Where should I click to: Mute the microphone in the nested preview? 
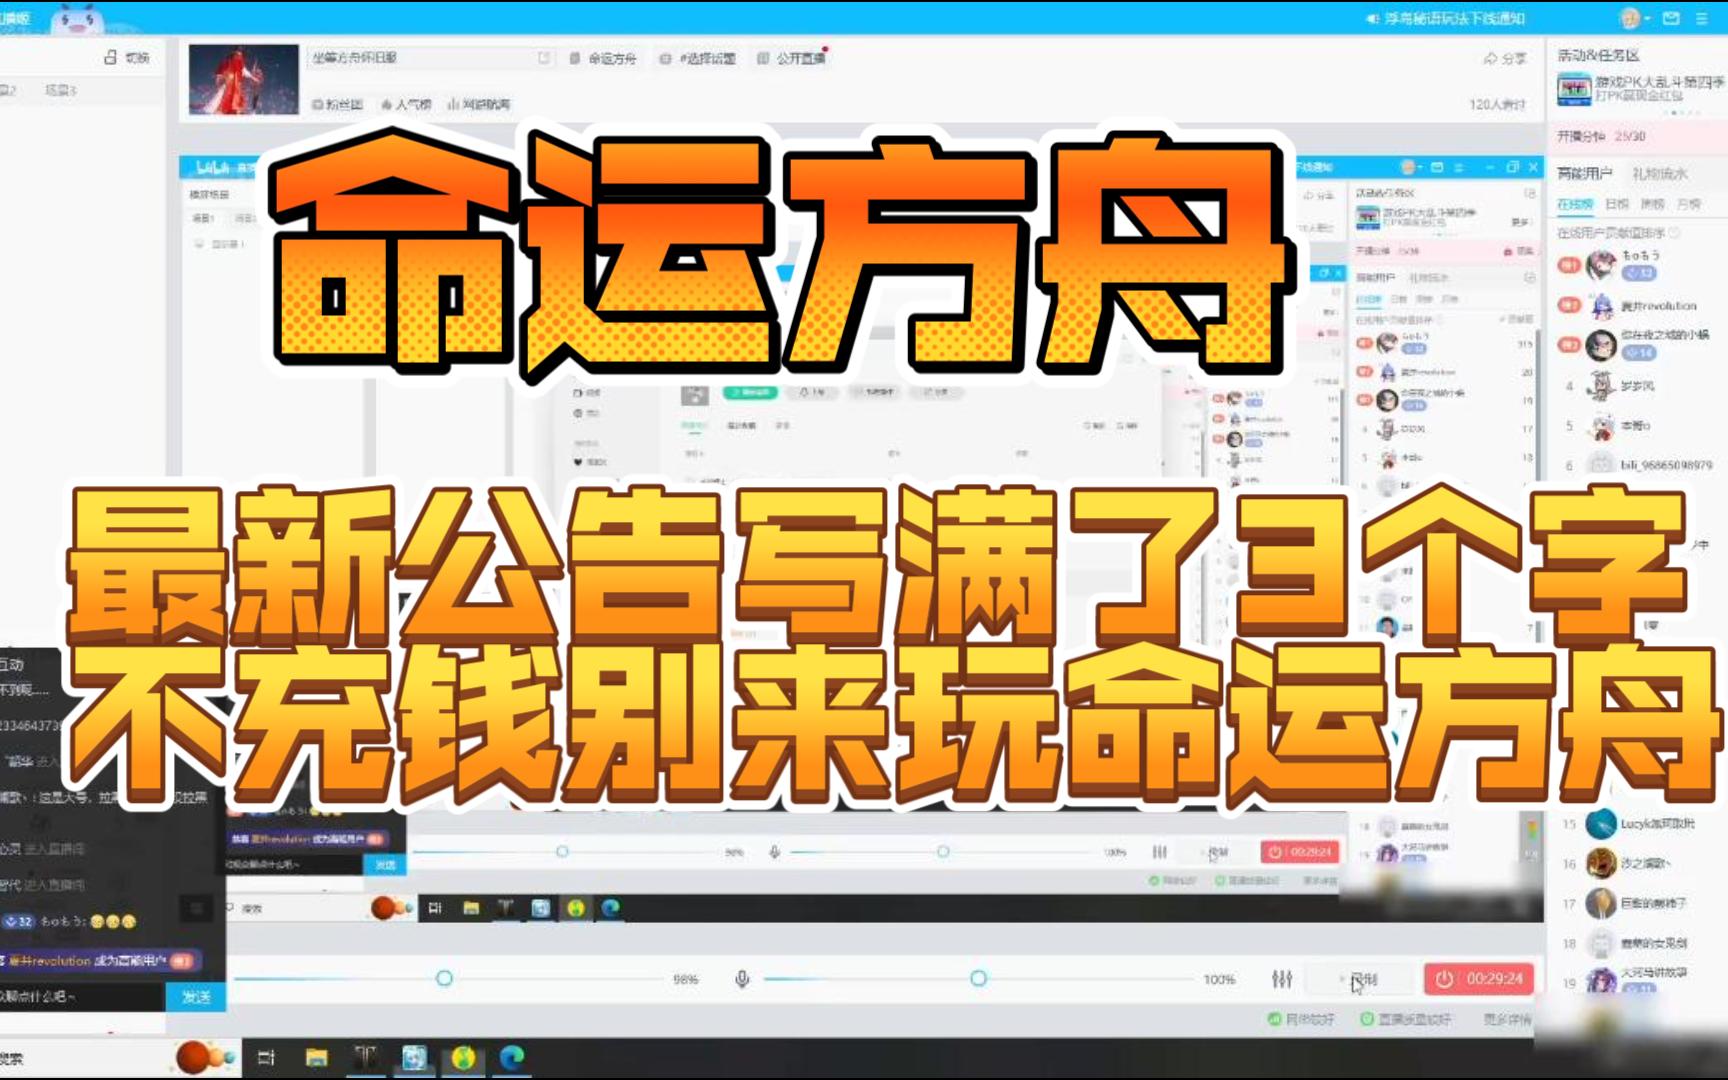click(774, 852)
